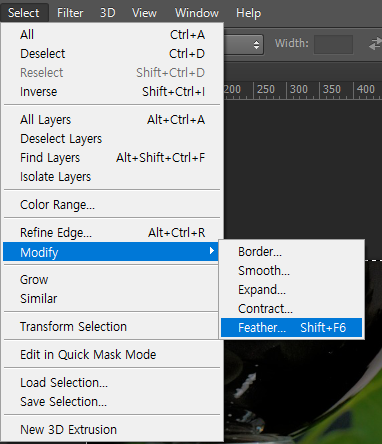
Task: Open the Select menu
Action: point(24,13)
